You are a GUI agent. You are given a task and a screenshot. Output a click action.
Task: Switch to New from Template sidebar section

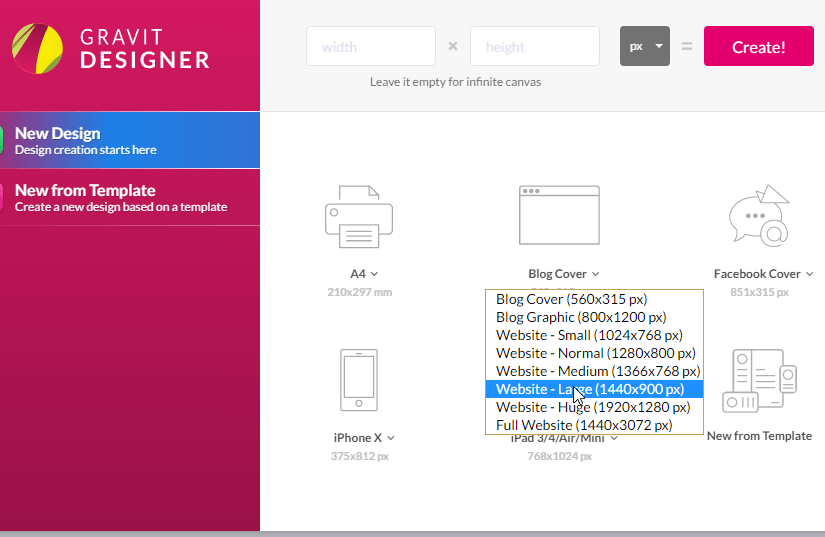[x=130, y=198]
